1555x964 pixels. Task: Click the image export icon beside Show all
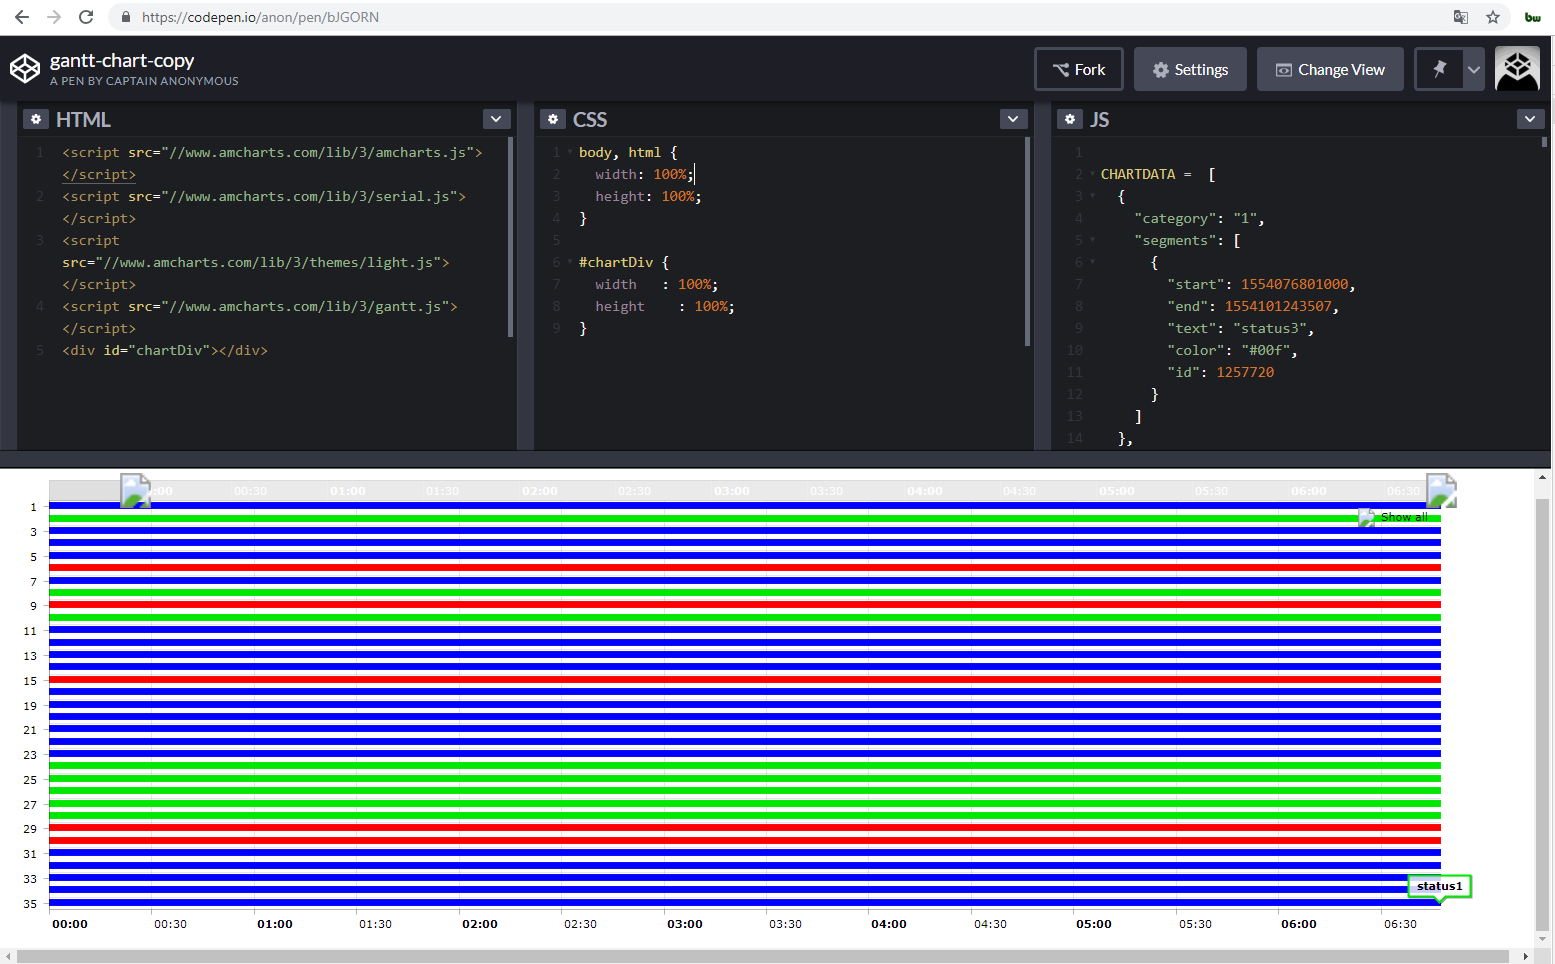1368,517
